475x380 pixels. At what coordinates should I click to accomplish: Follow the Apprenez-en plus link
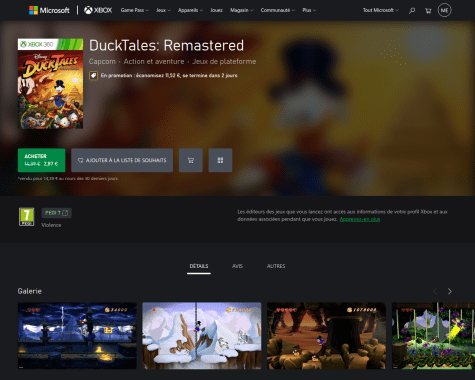(360, 219)
